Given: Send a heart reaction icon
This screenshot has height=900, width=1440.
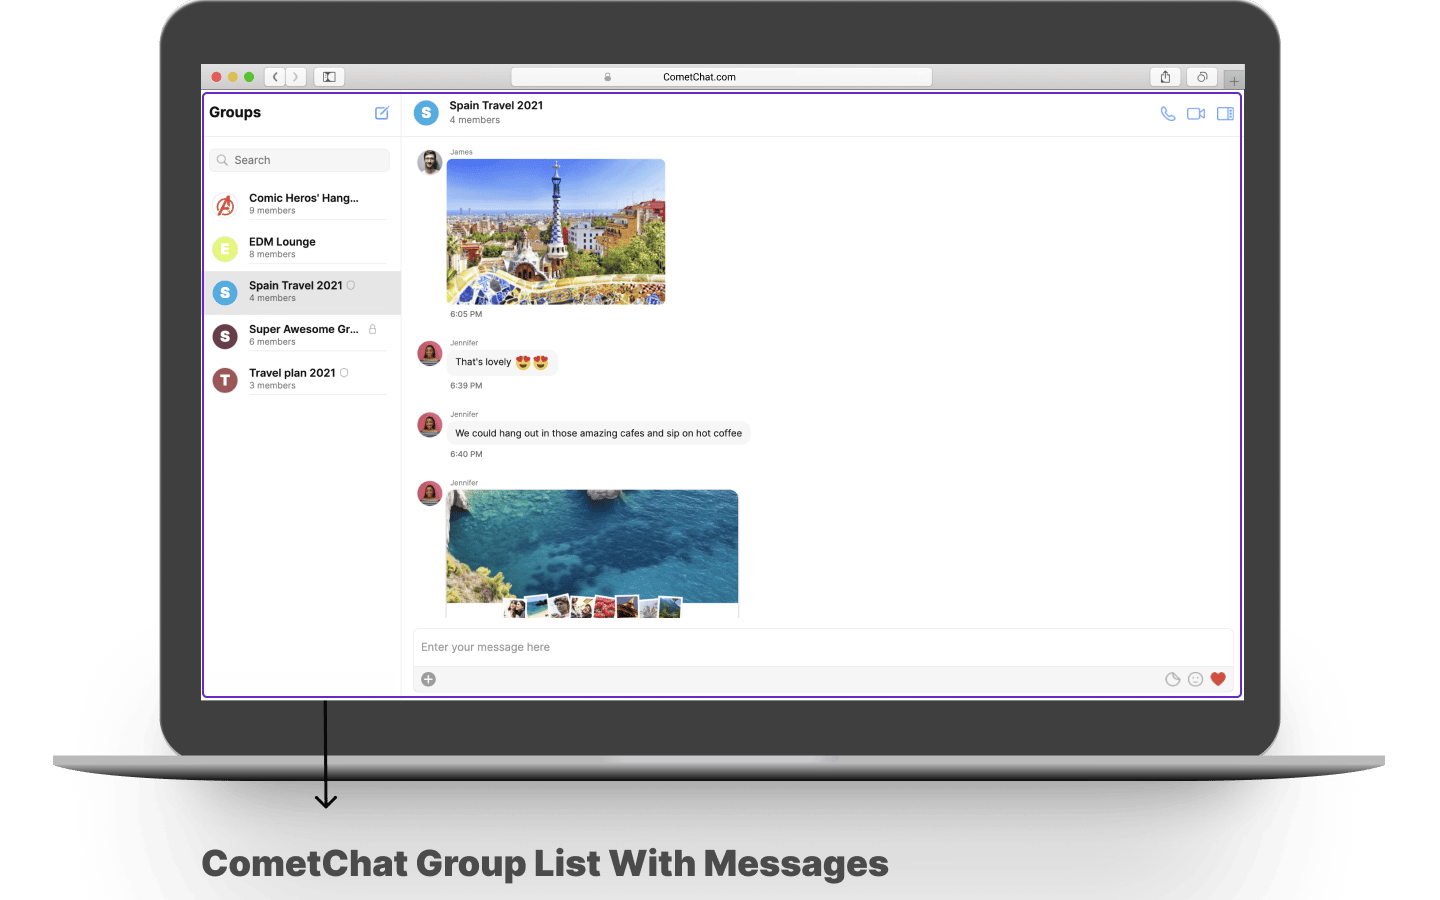Looking at the screenshot, I should pyautogui.click(x=1218, y=679).
